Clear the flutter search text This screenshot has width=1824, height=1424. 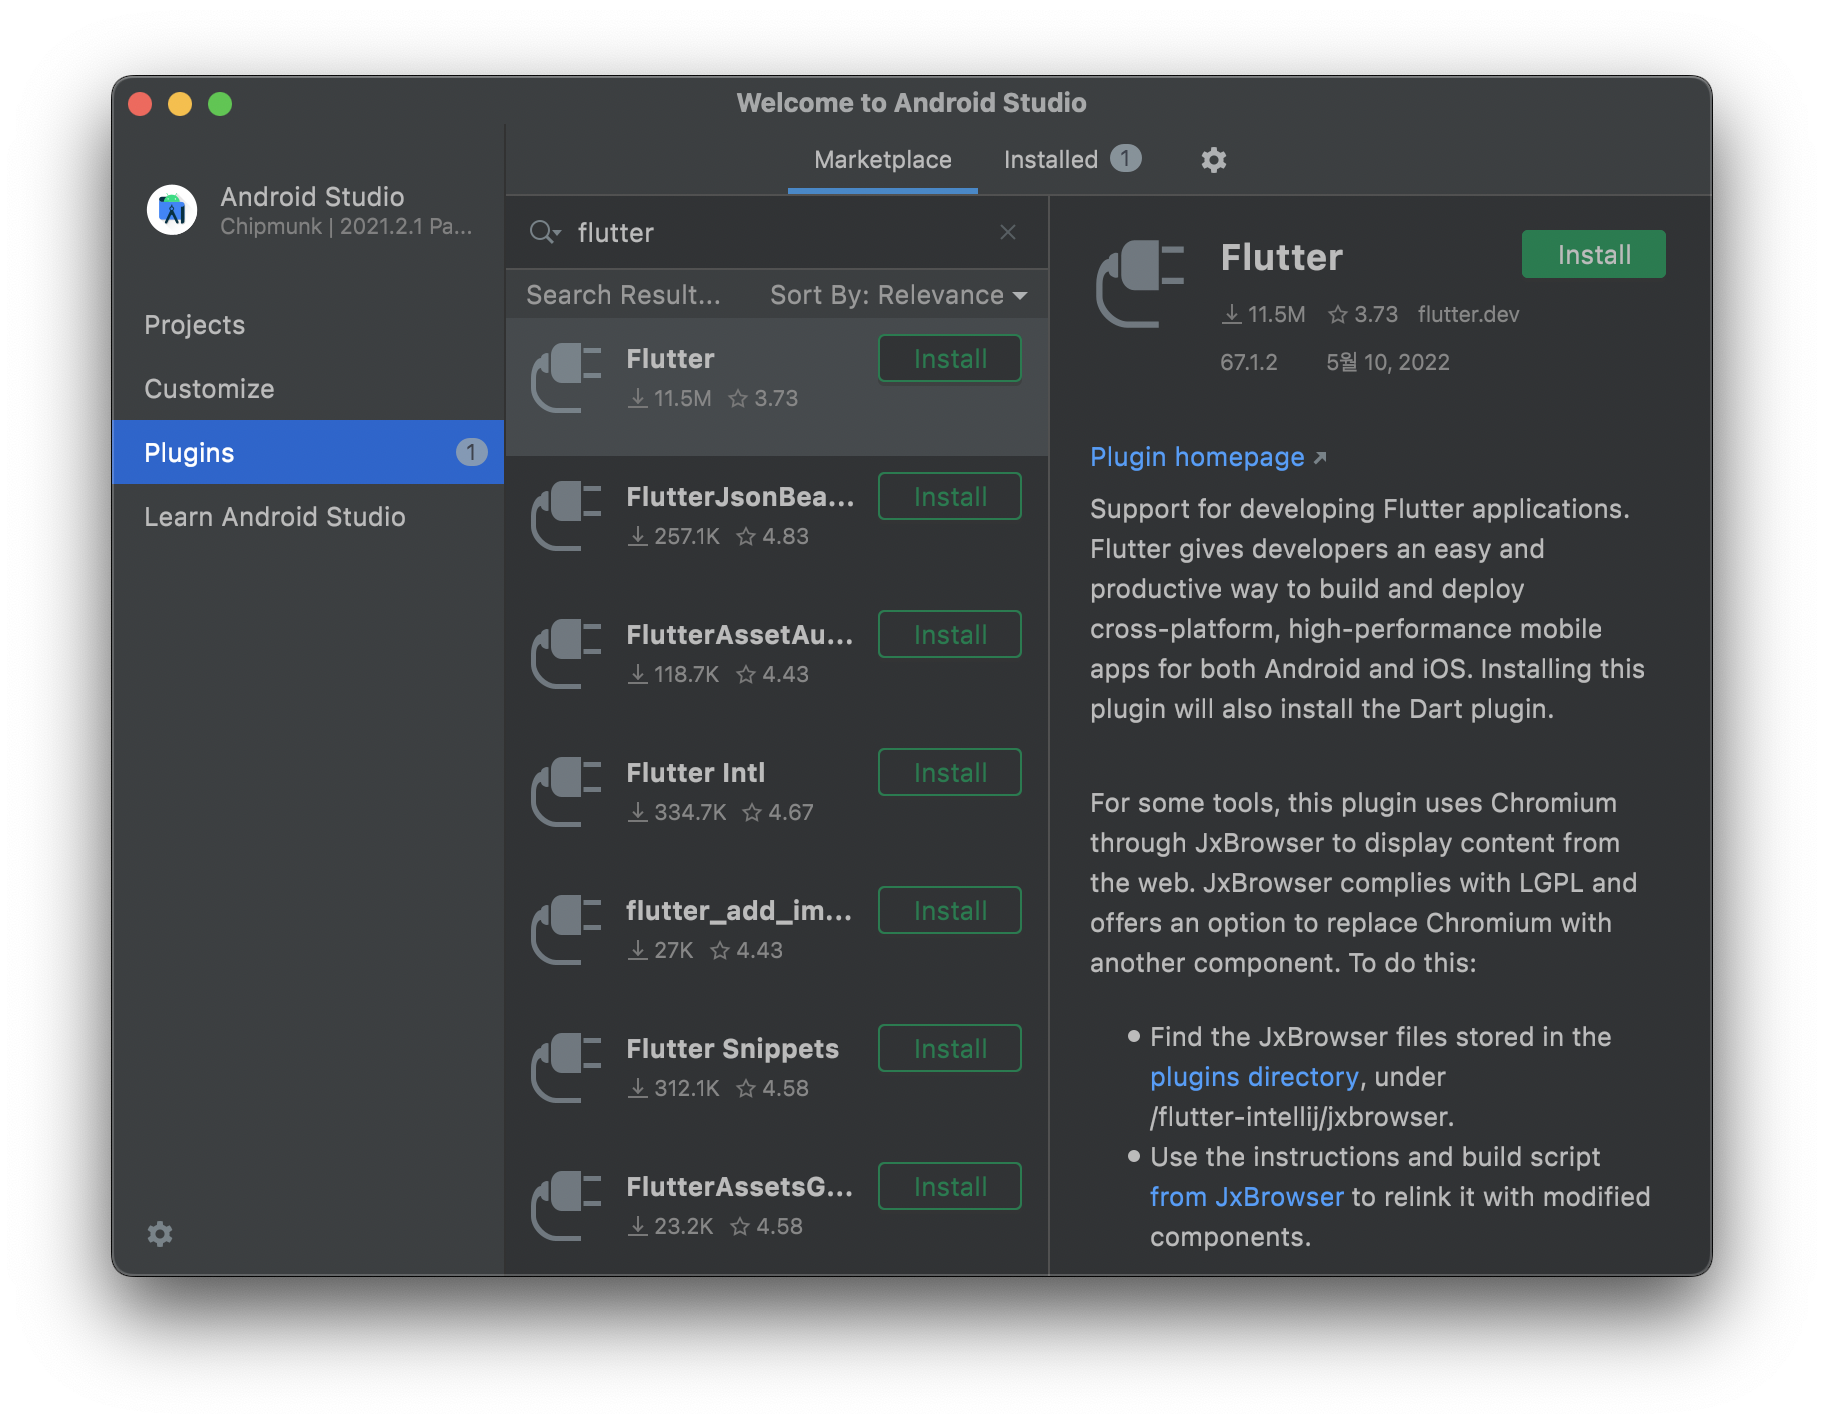pyautogui.click(x=1008, y=232)
